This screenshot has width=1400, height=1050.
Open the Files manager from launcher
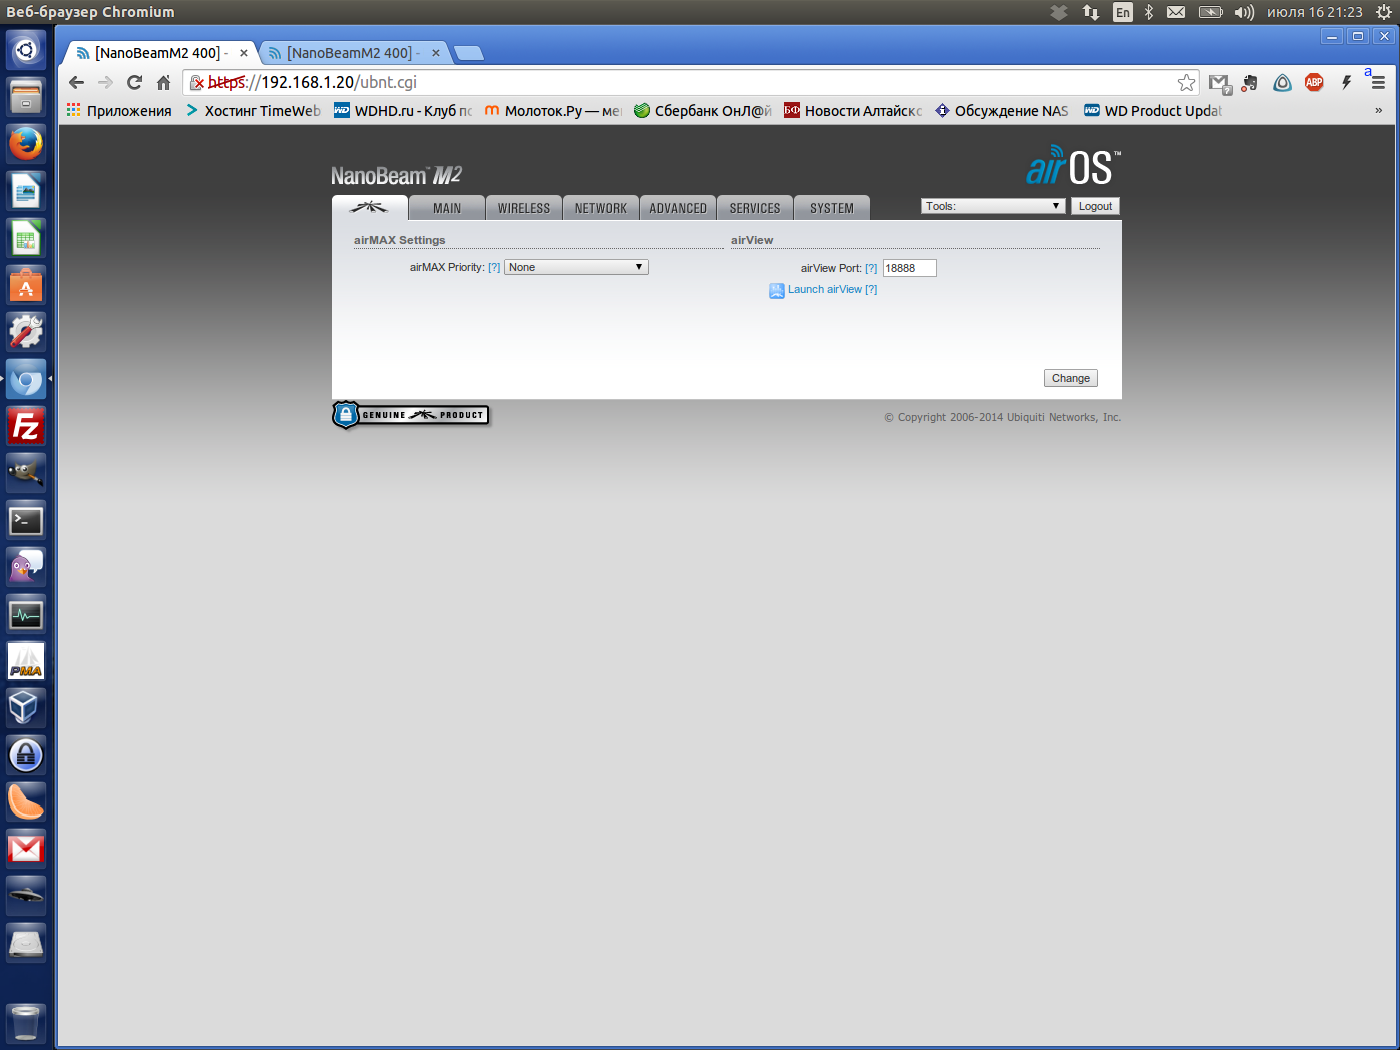[x=26, y=97]
